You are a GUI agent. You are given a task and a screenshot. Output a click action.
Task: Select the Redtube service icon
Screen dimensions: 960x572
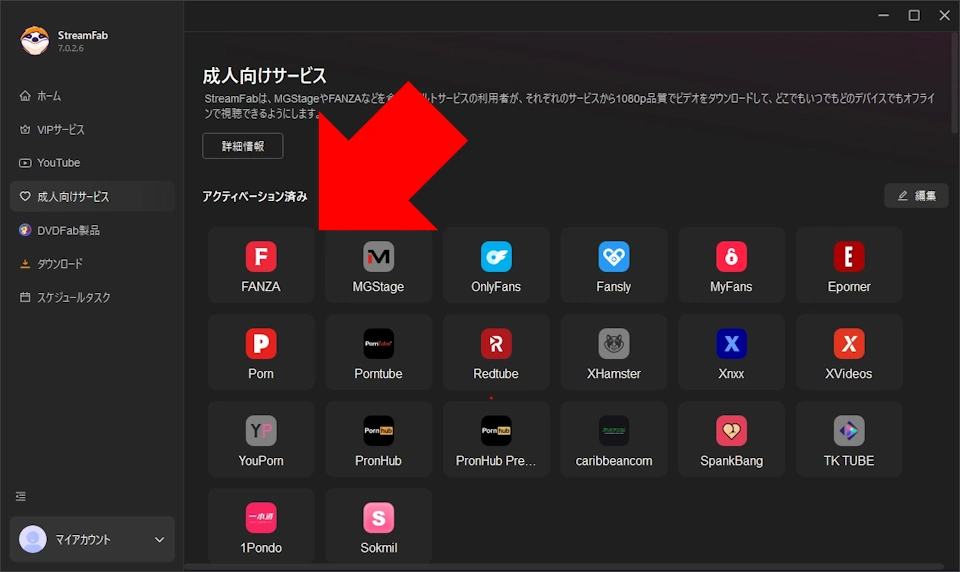point(496,344)
